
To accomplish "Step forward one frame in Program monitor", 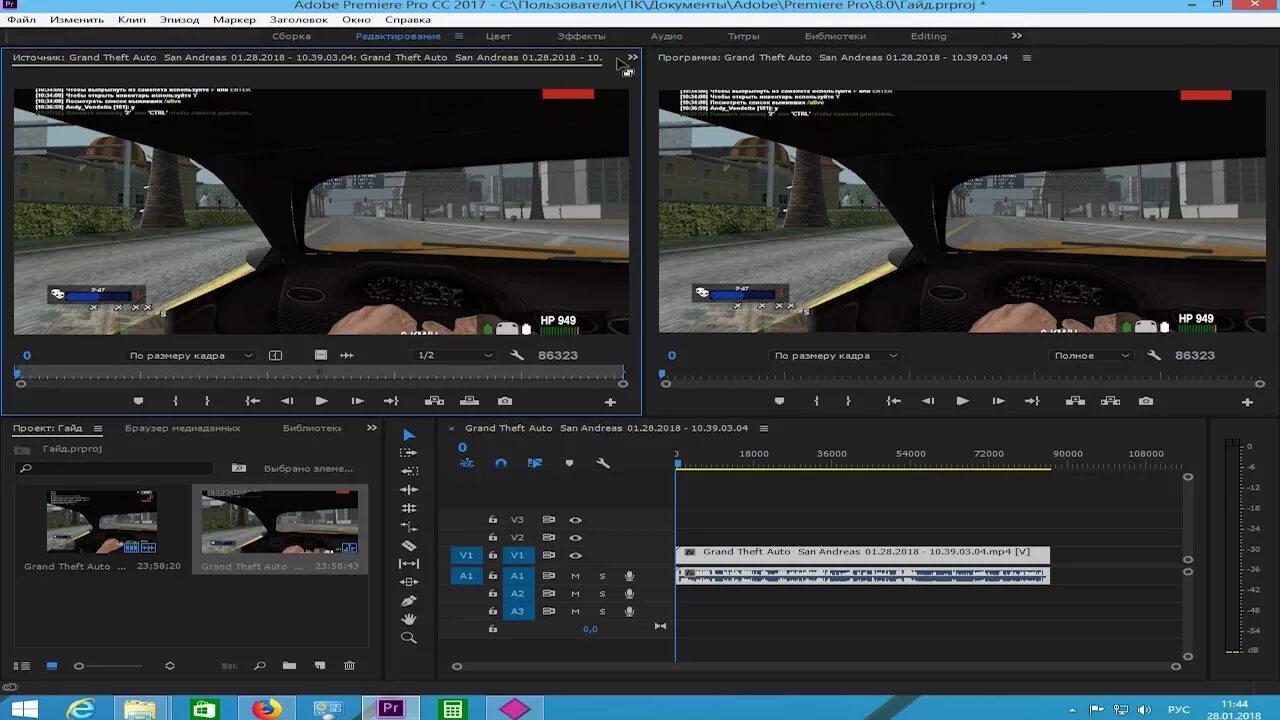I will [998, 401].
